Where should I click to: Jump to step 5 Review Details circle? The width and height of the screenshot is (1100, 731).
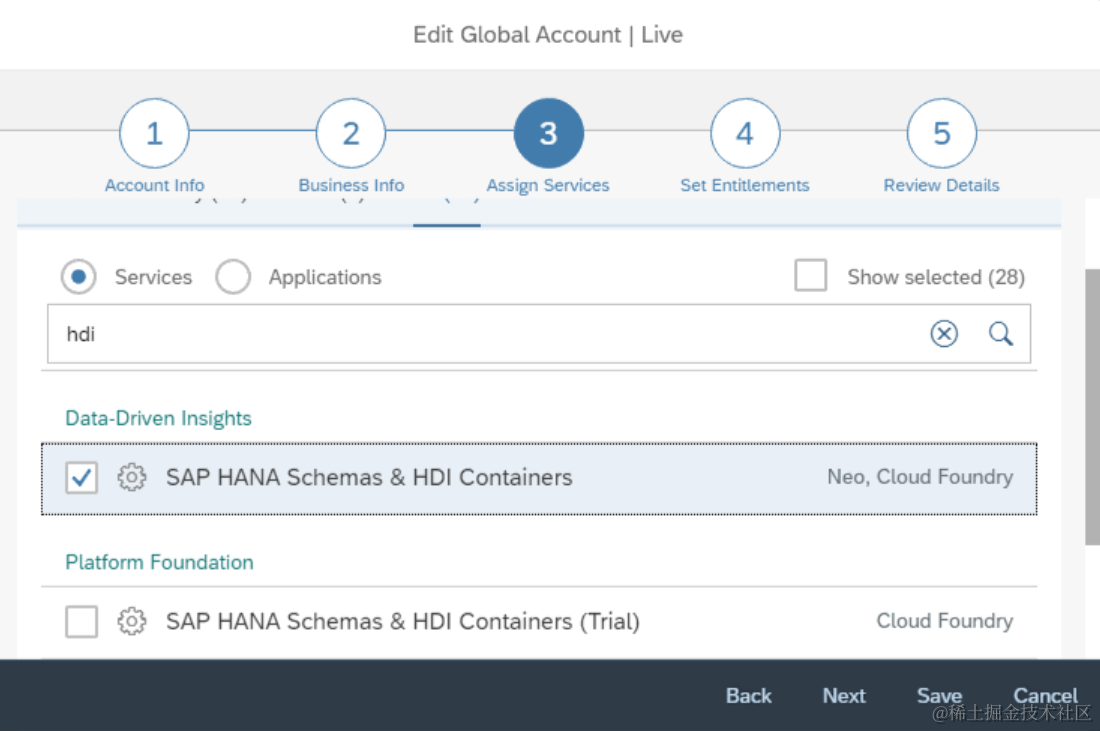click(x=942, y=134)
